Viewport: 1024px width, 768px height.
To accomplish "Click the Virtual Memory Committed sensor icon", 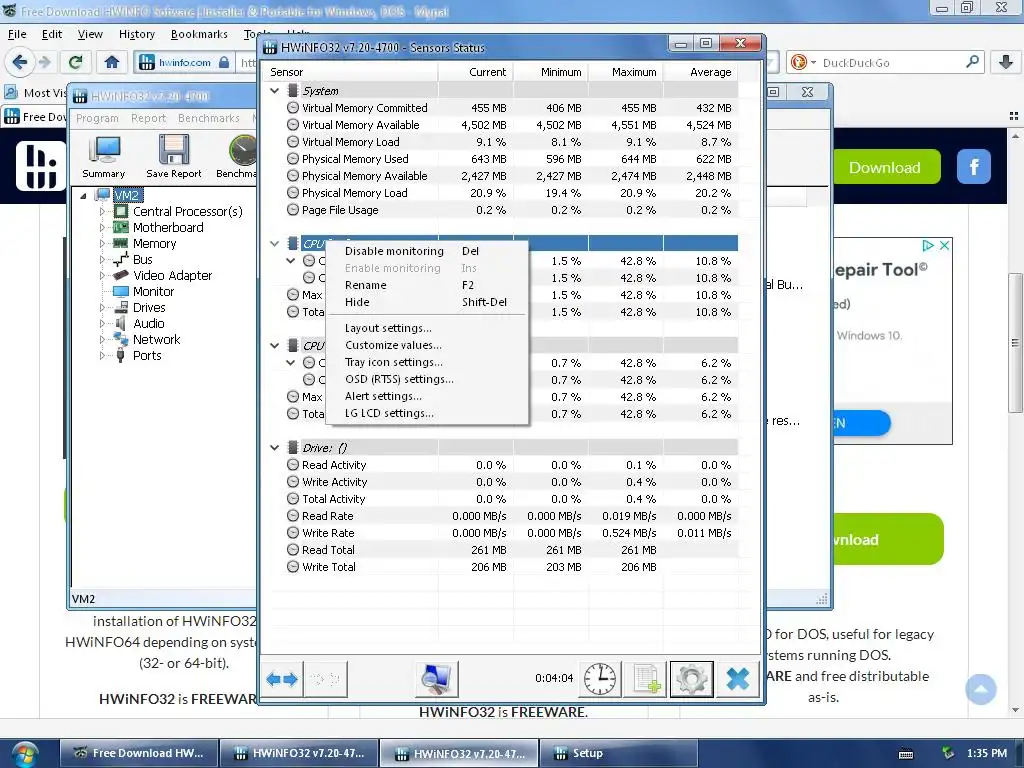I will (293, 108).
